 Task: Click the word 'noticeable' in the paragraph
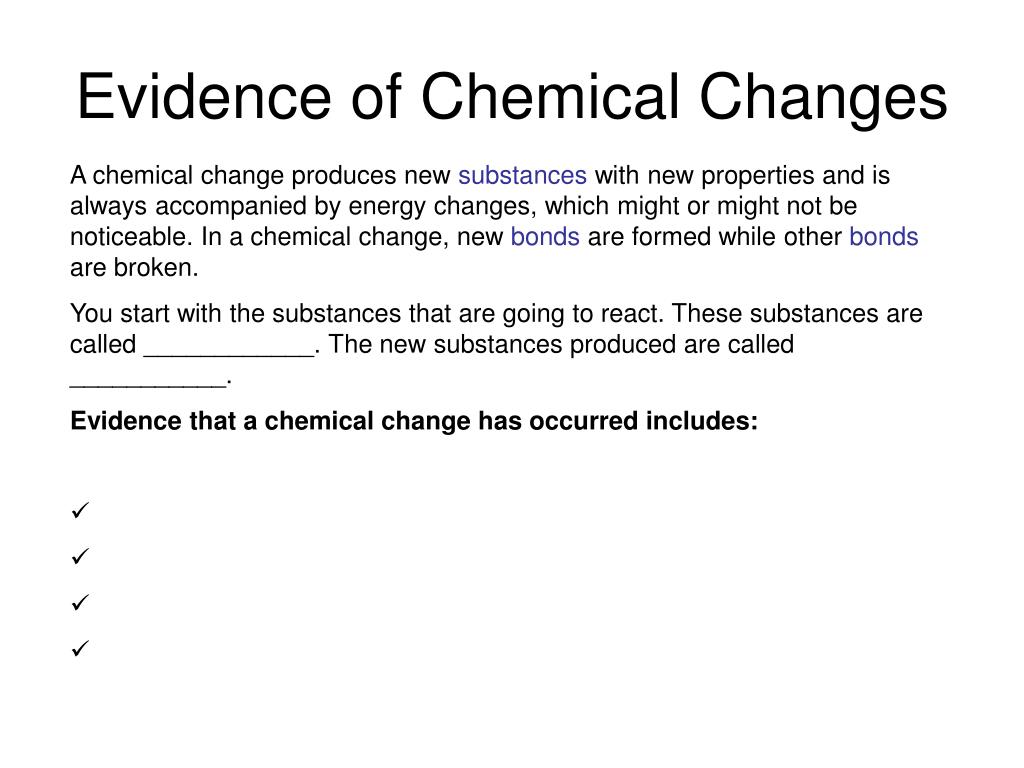coord(130,237)
